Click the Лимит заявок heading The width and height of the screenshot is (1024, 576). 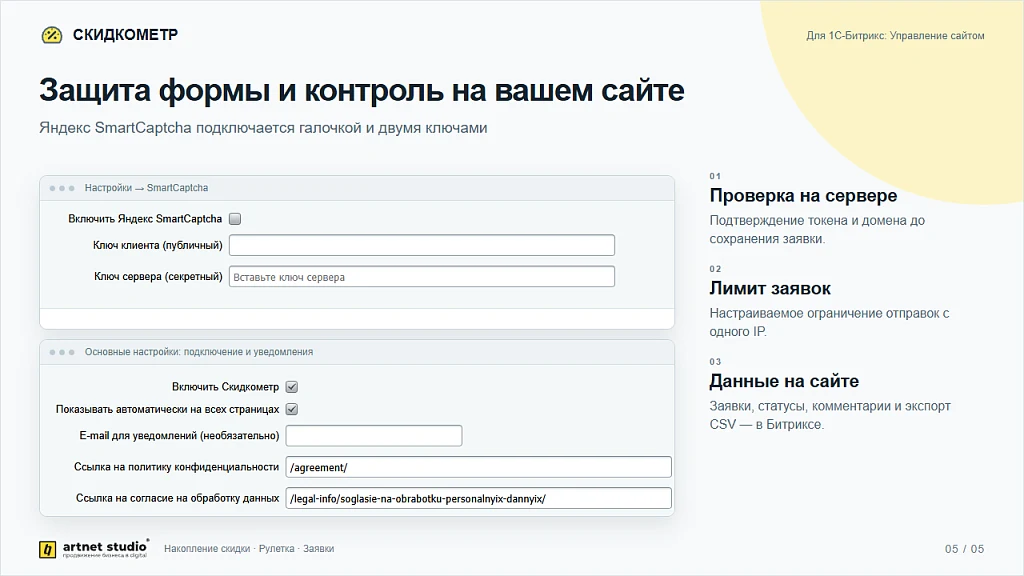point(770,288)
